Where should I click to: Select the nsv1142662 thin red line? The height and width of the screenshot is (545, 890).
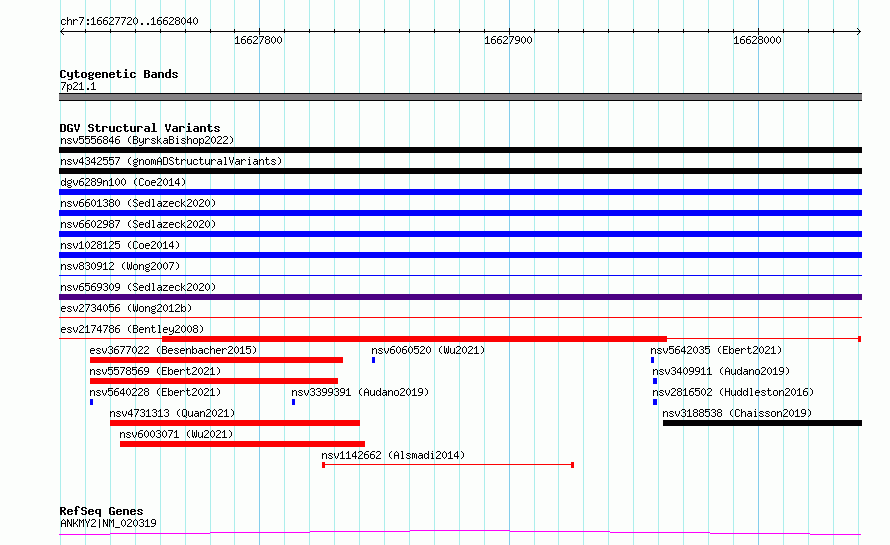click(448, 465)
